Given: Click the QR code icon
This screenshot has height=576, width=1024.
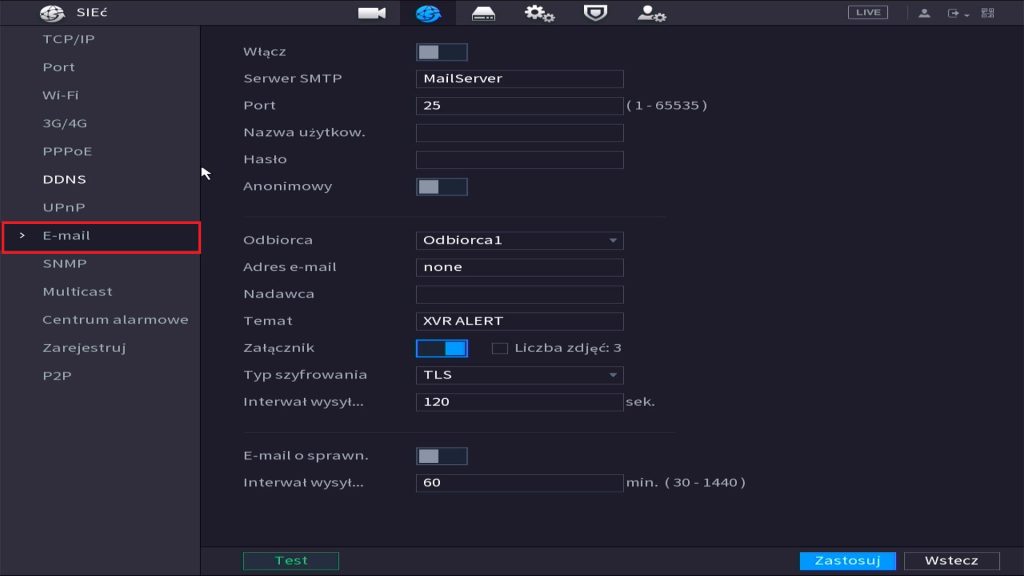Looking at the screenshot, I should (x=988, y=13).
